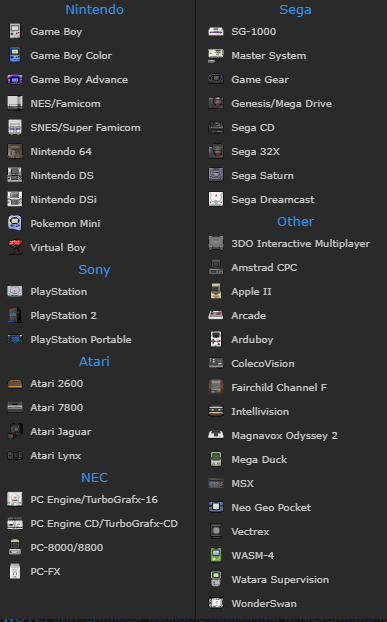387x622 pixels.
Task: Click the Pokemon Mini icon
Action: pos(15,223)
